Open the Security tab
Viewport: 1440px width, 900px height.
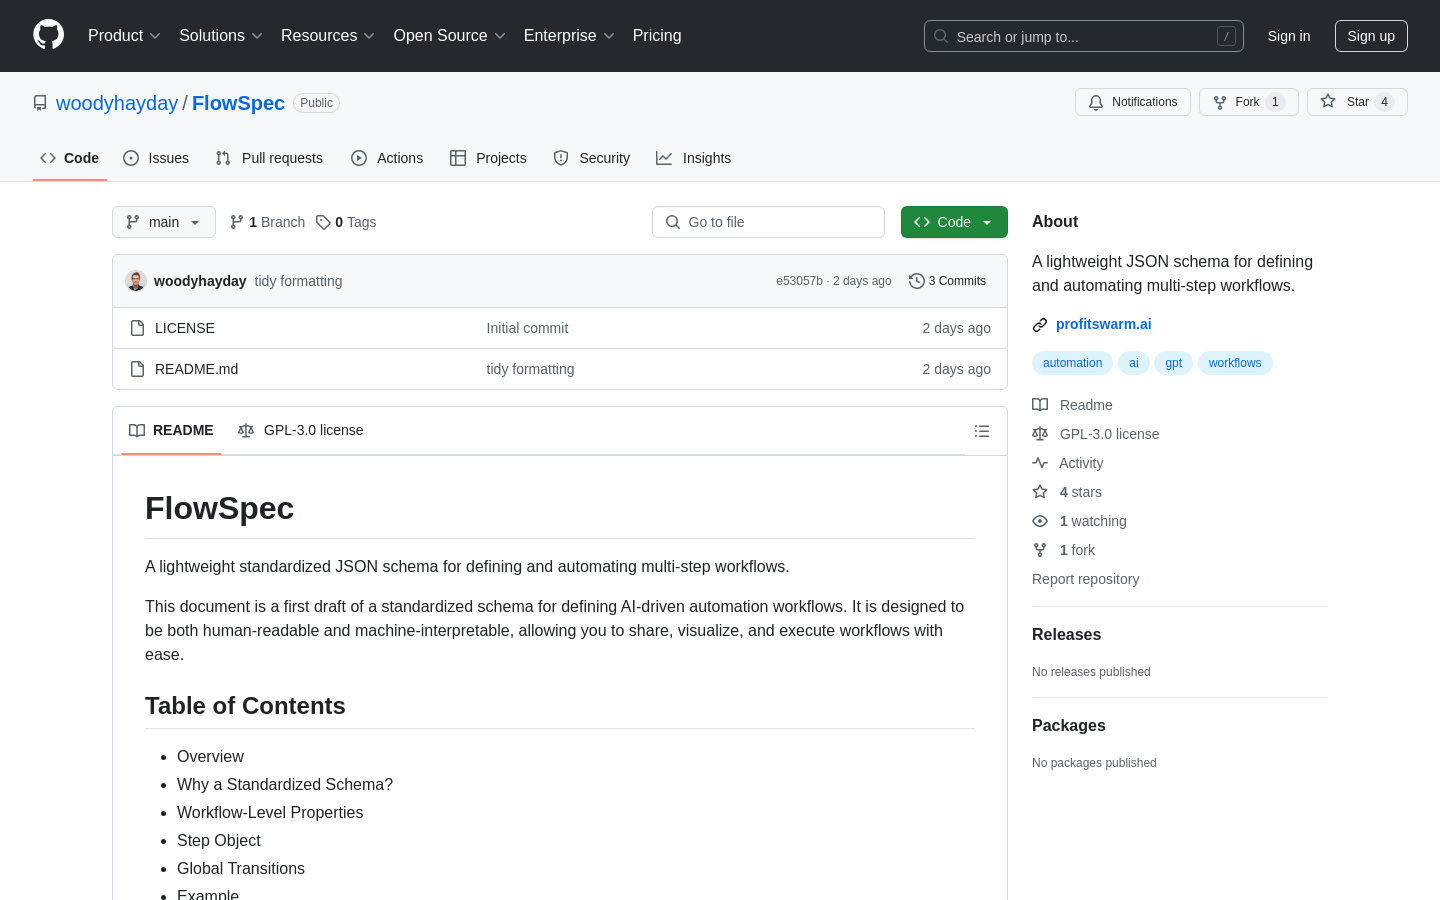click(592, 158)
